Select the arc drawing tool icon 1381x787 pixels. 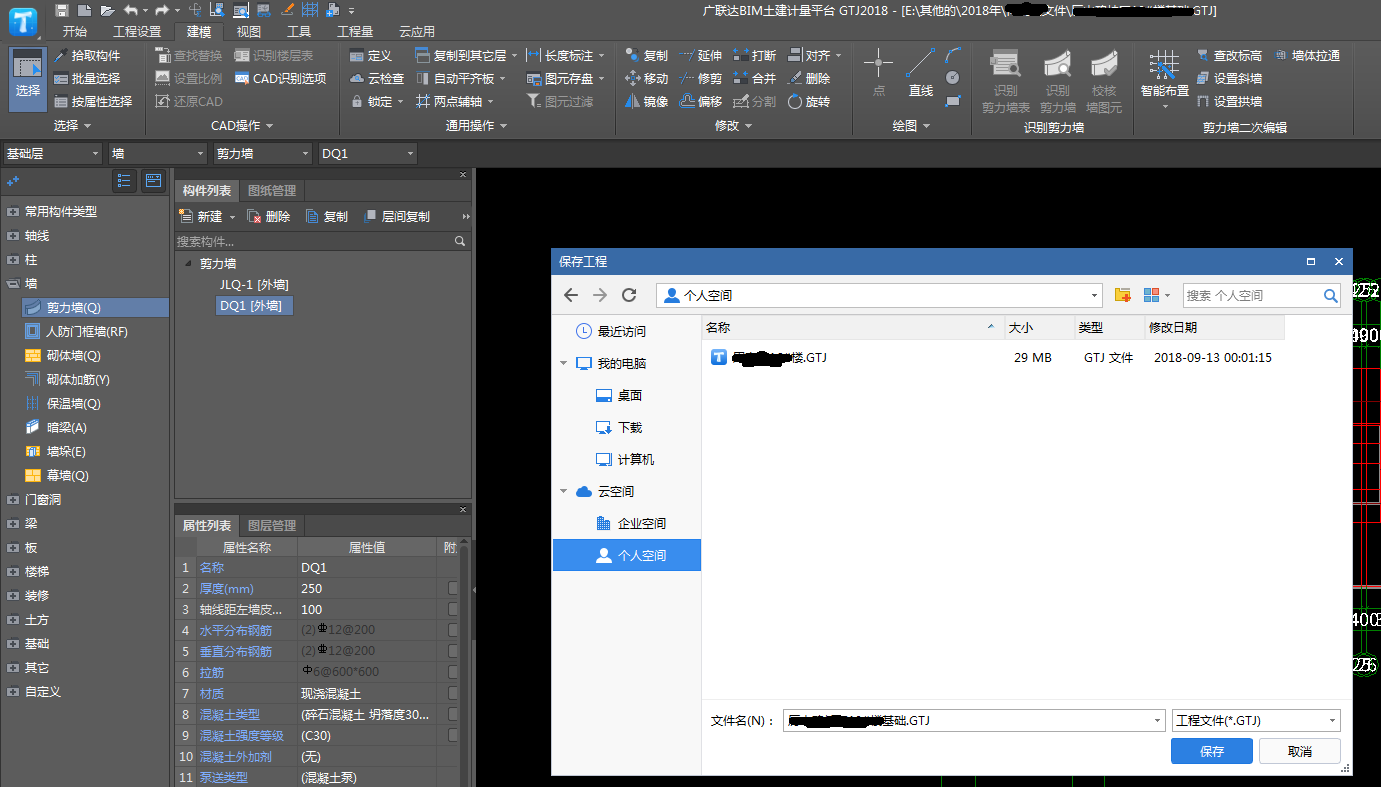pyautogui.click(x=953, y=55)
